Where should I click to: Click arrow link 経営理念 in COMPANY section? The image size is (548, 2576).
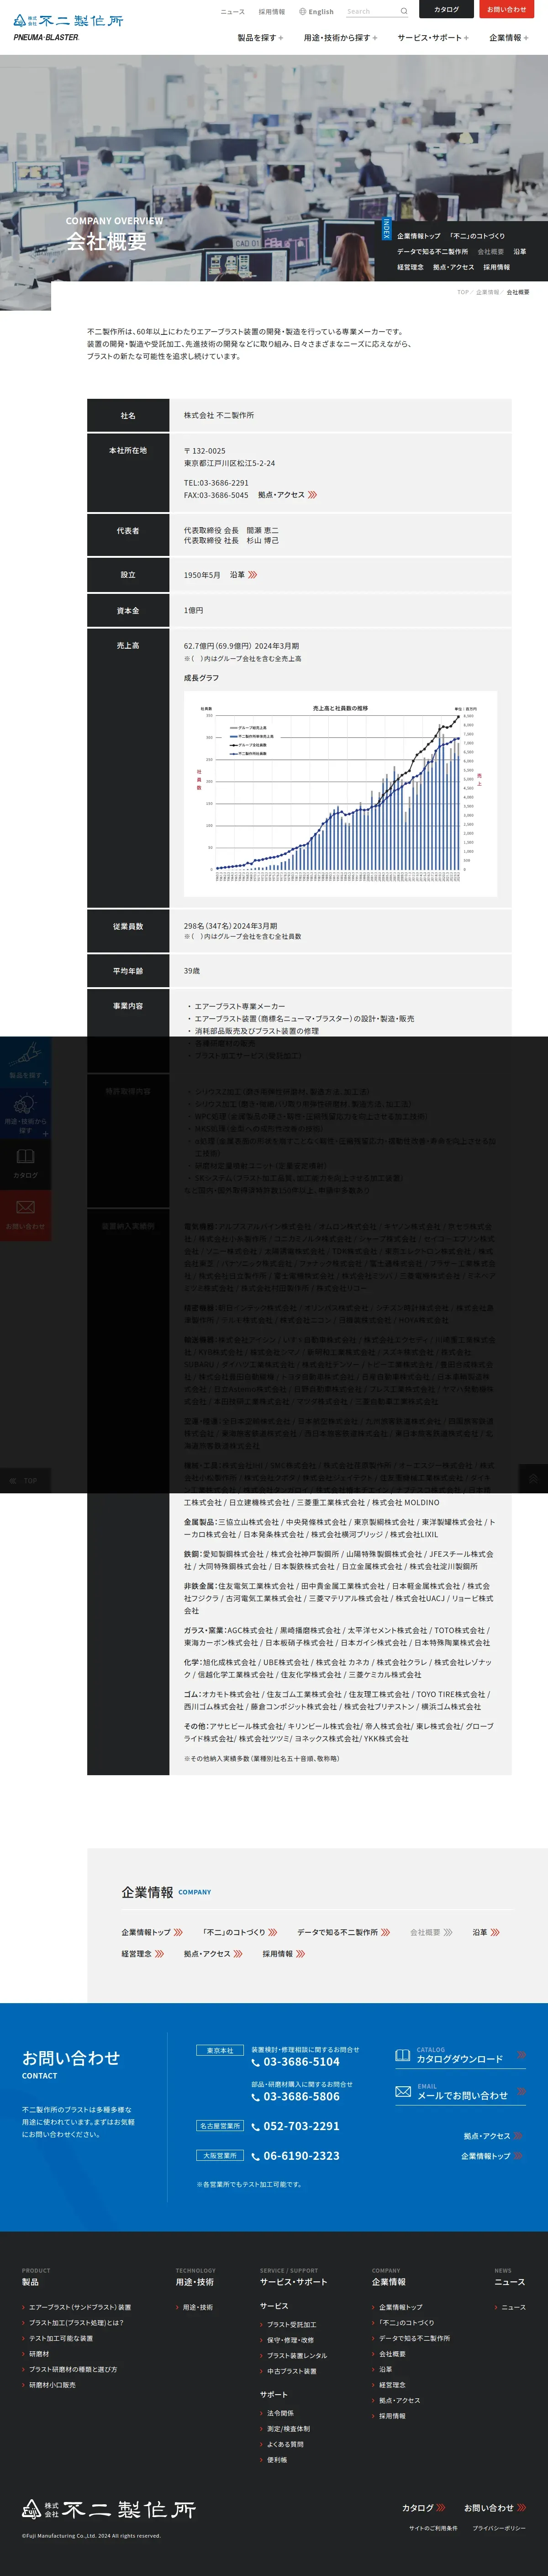click(x=143, y=1953)
